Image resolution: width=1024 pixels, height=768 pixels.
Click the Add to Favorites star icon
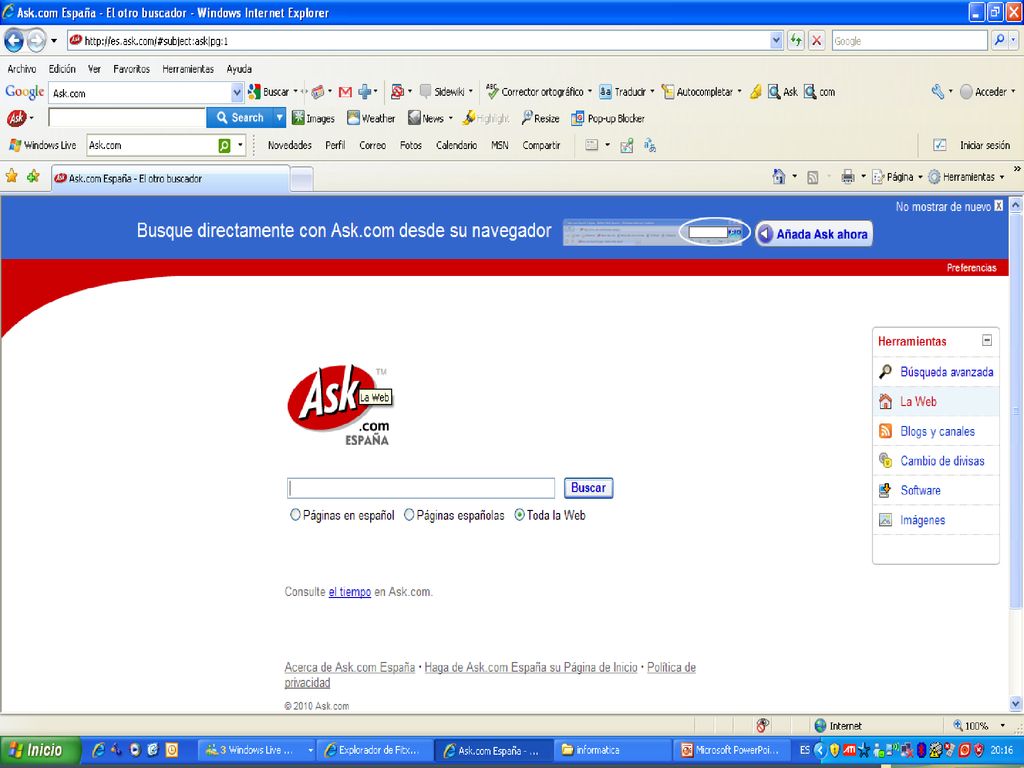coord(33,176)
